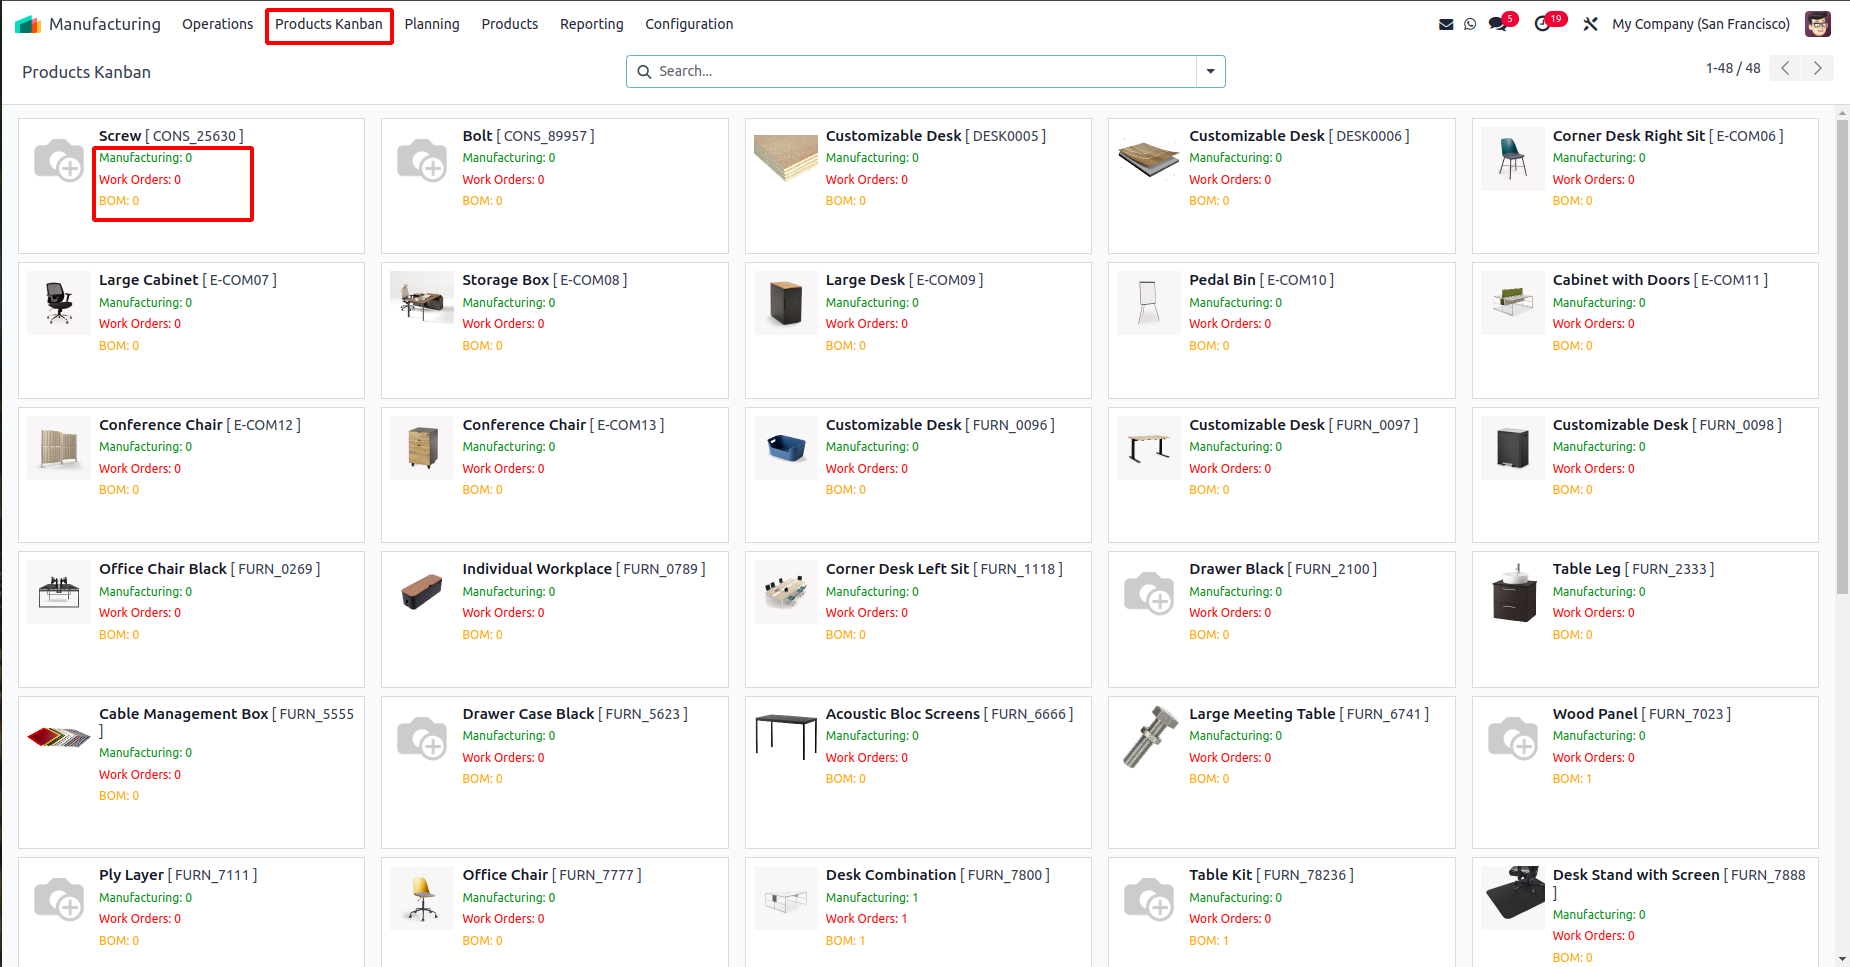This screenshot has width=1850, height=967.
Task: Open Customizable Desk FURN_0096 thumbnail
Action: coord(786,448)
